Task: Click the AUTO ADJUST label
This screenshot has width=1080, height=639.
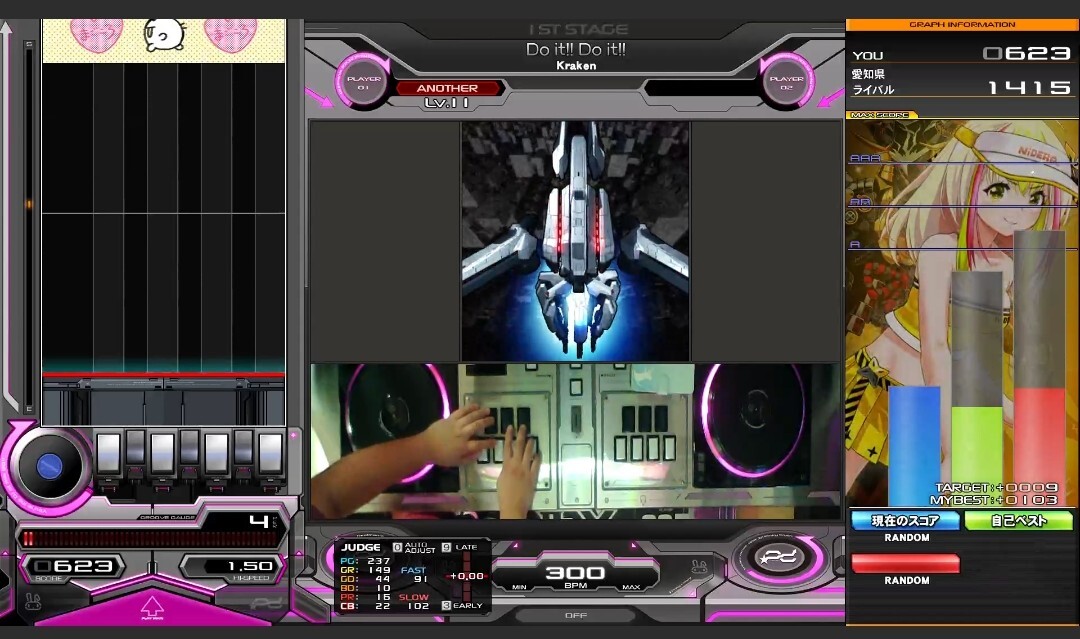Action: [x=419, y=547]
